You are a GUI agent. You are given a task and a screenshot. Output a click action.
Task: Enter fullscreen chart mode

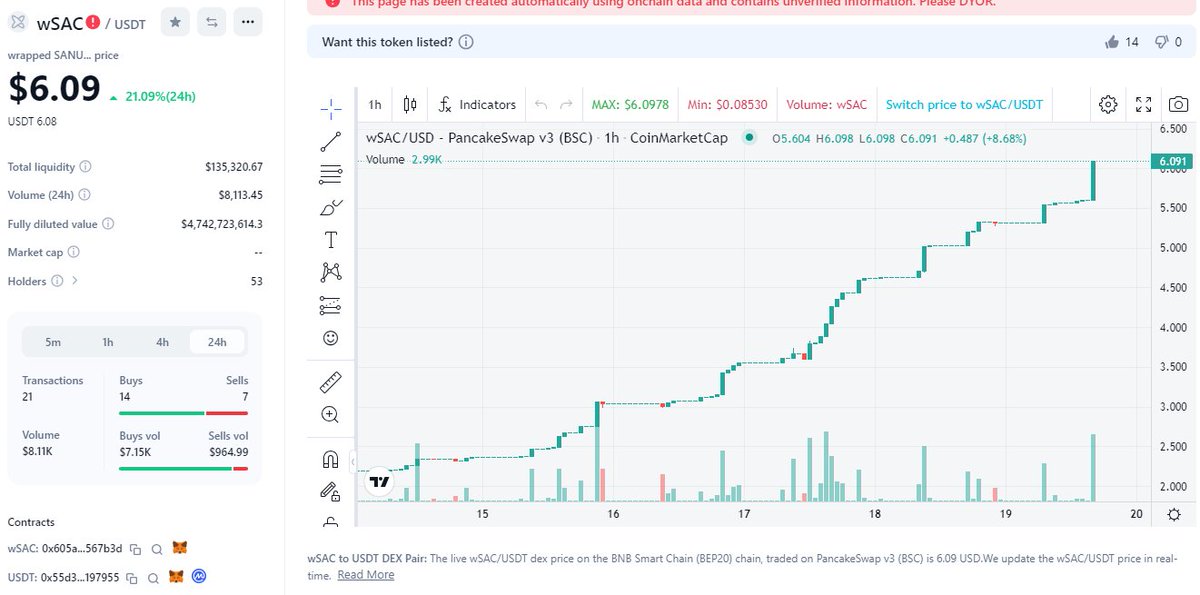1144,104
